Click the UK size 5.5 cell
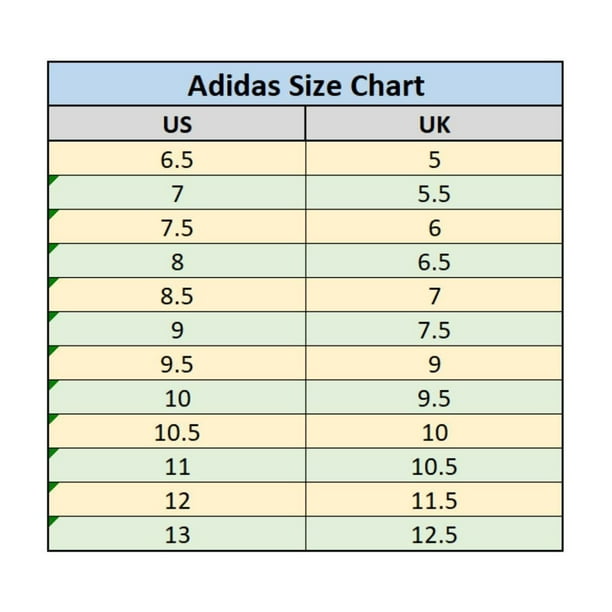The height and width of the screenshot is (612, 612). pyautogui.click(x=434, y=193)
